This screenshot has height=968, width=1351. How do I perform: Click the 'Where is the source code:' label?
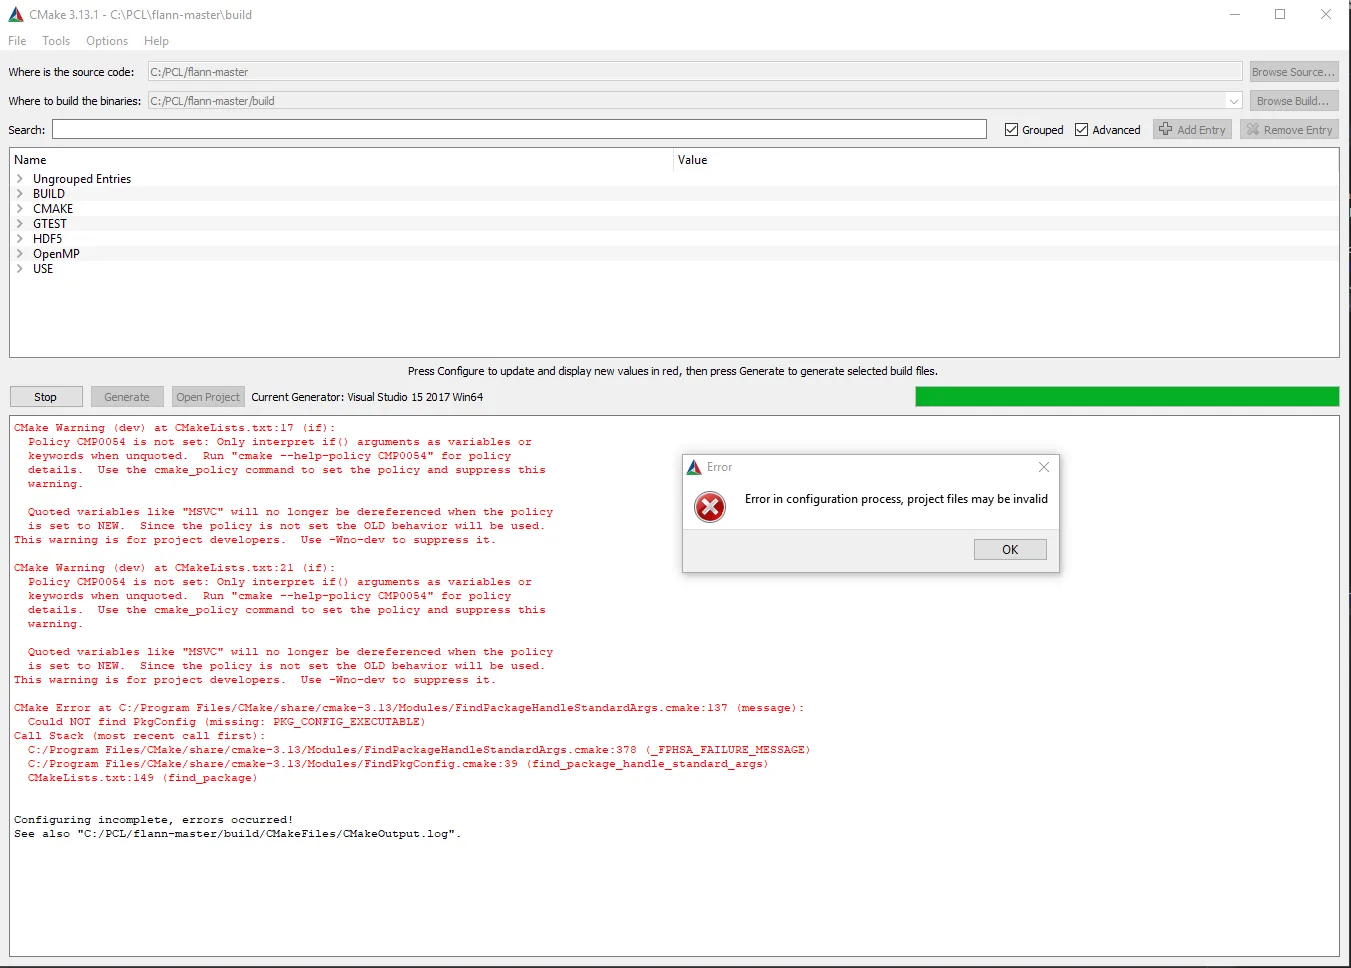tap(71, 72)
